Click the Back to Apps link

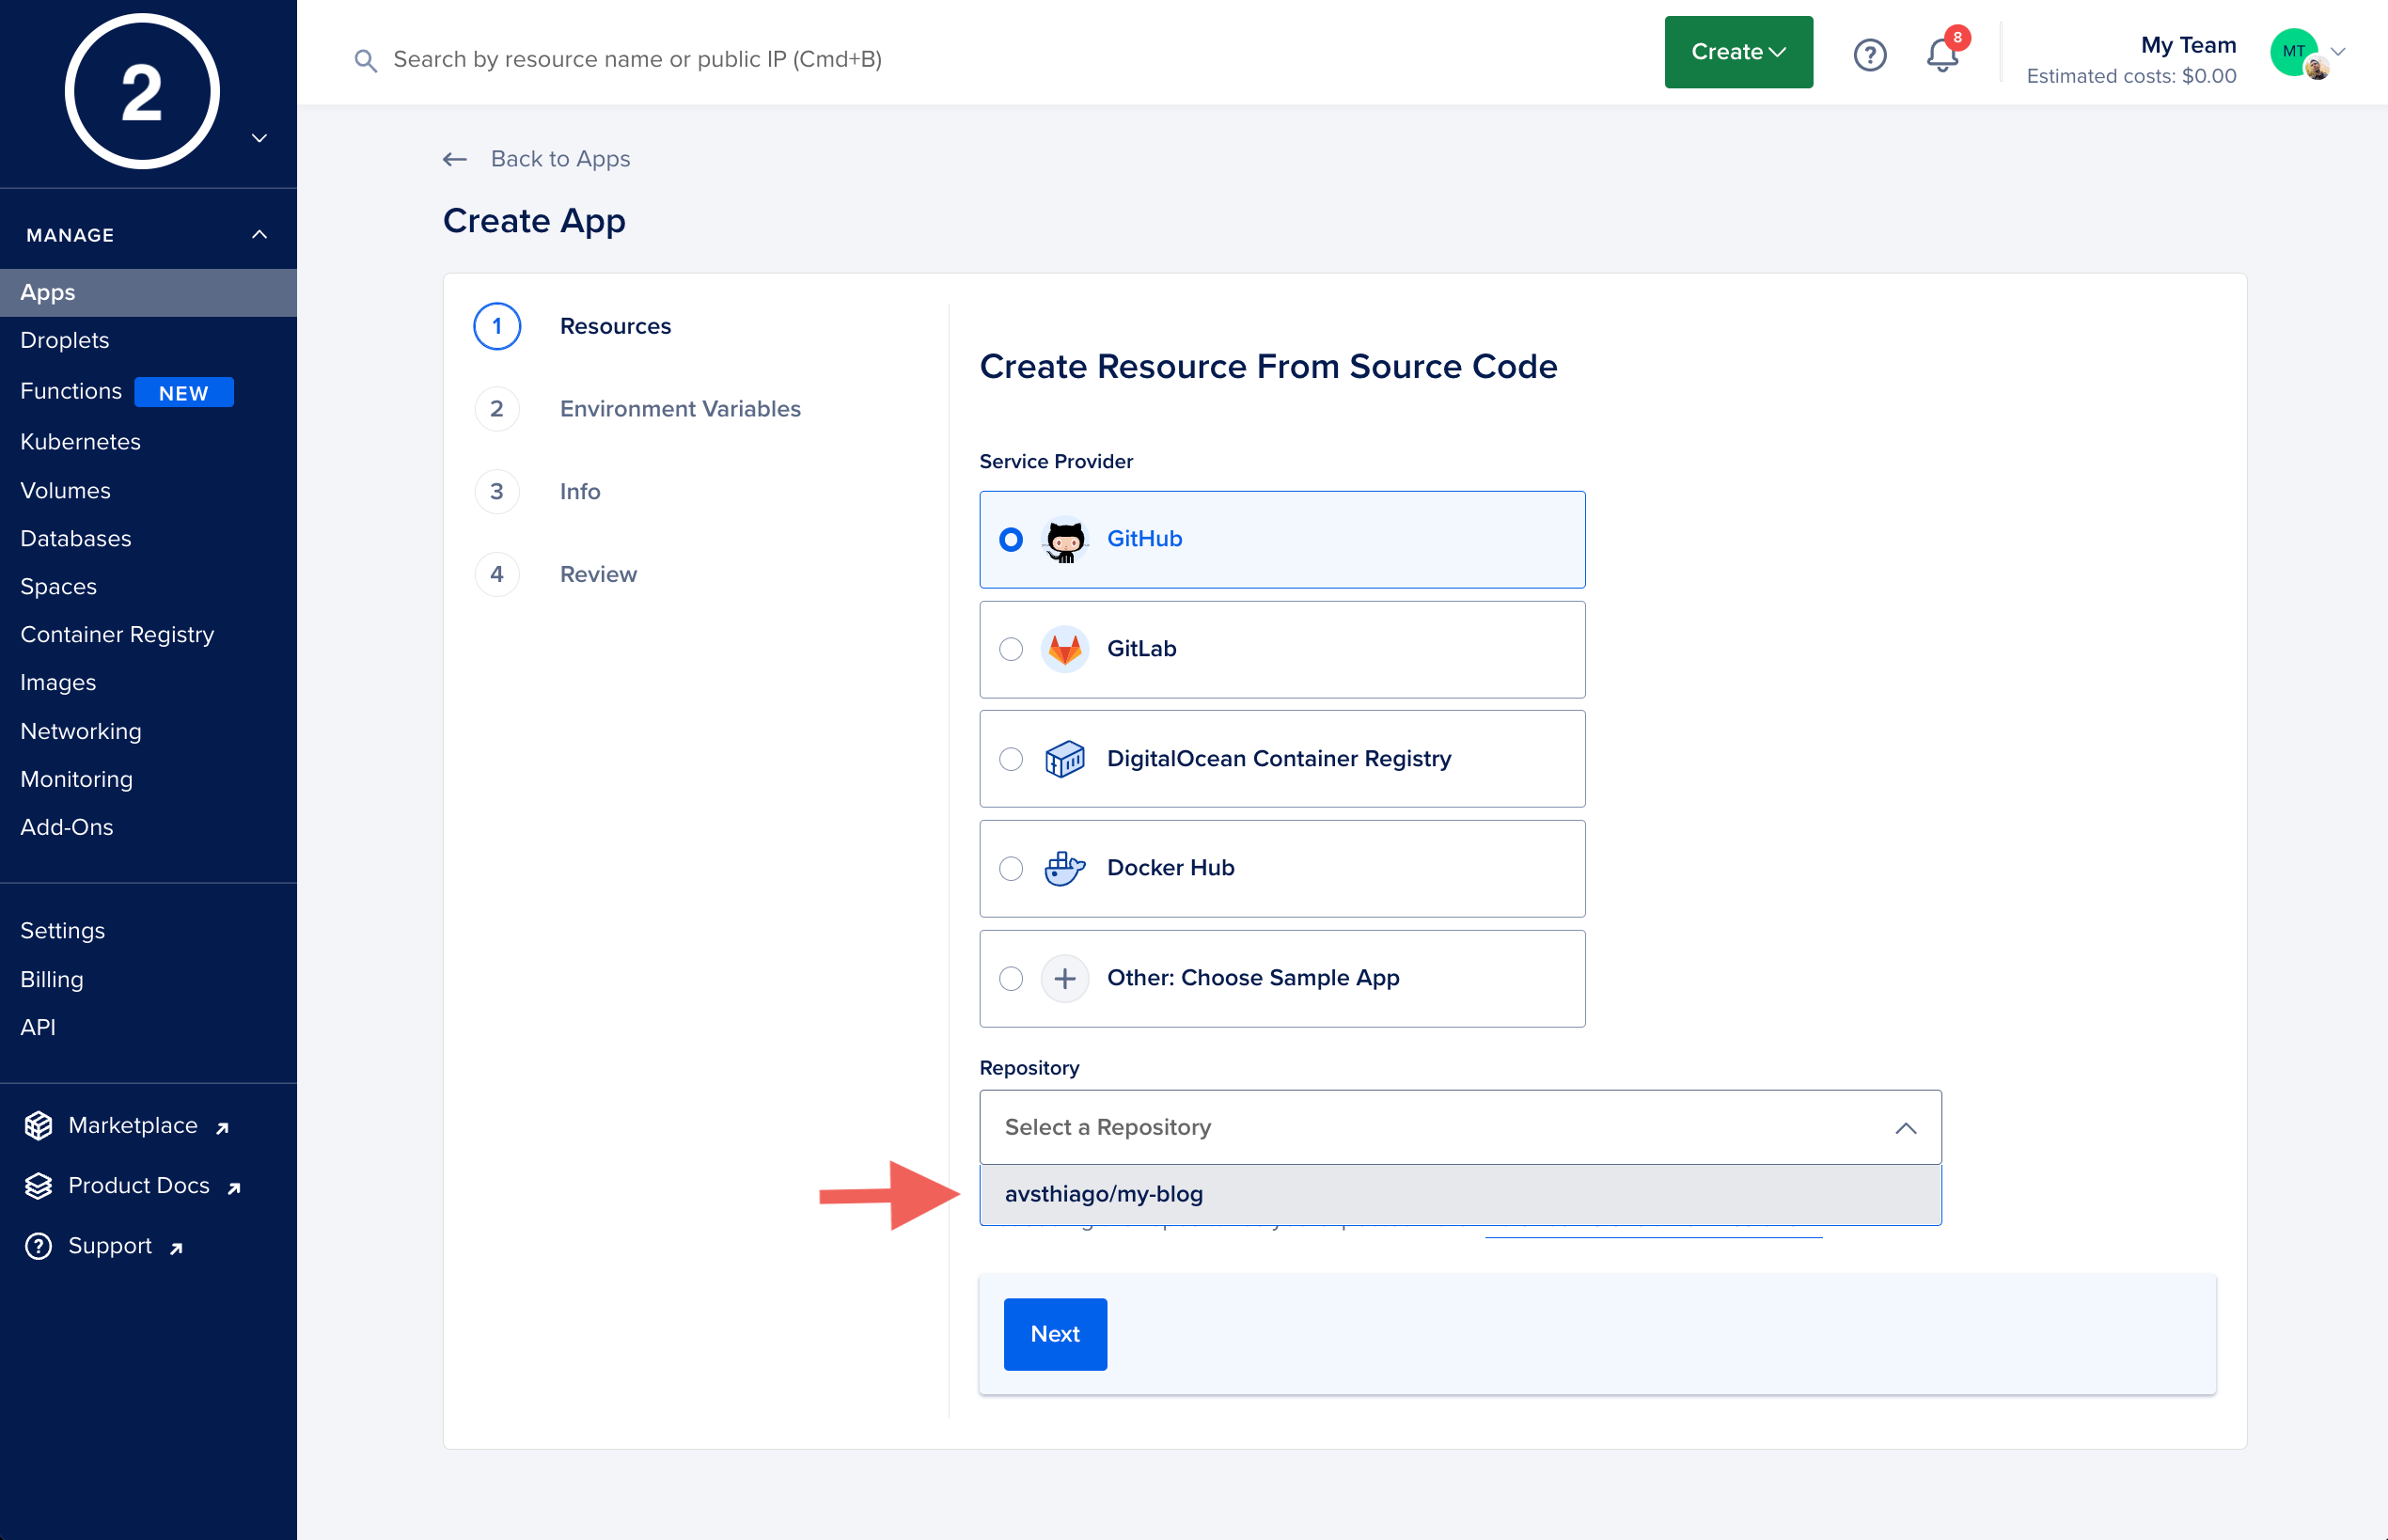[560, 159]
